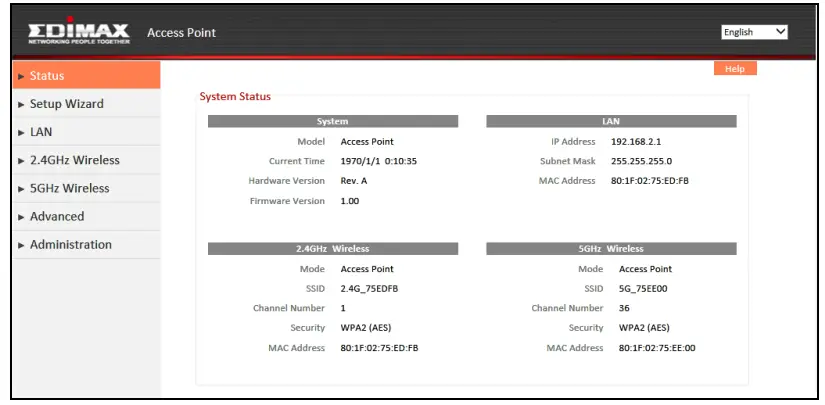Click firmware version value 1.00
The image size is (825, 405).
pyautogui.click(x=349, y=201)
